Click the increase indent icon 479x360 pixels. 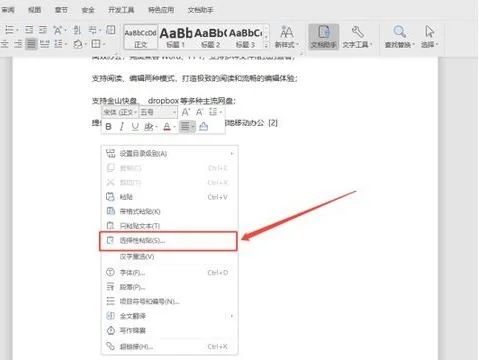point(43,30)
